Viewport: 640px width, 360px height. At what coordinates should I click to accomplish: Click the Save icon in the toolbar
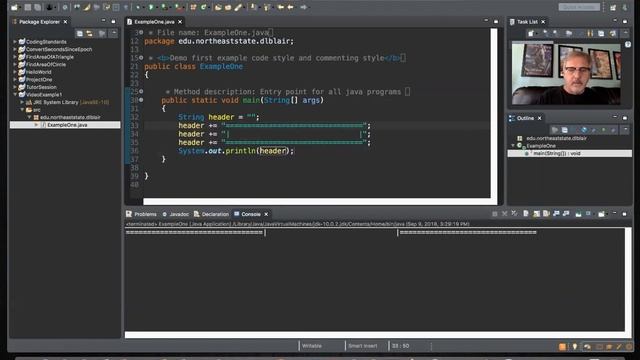(28, 7)
